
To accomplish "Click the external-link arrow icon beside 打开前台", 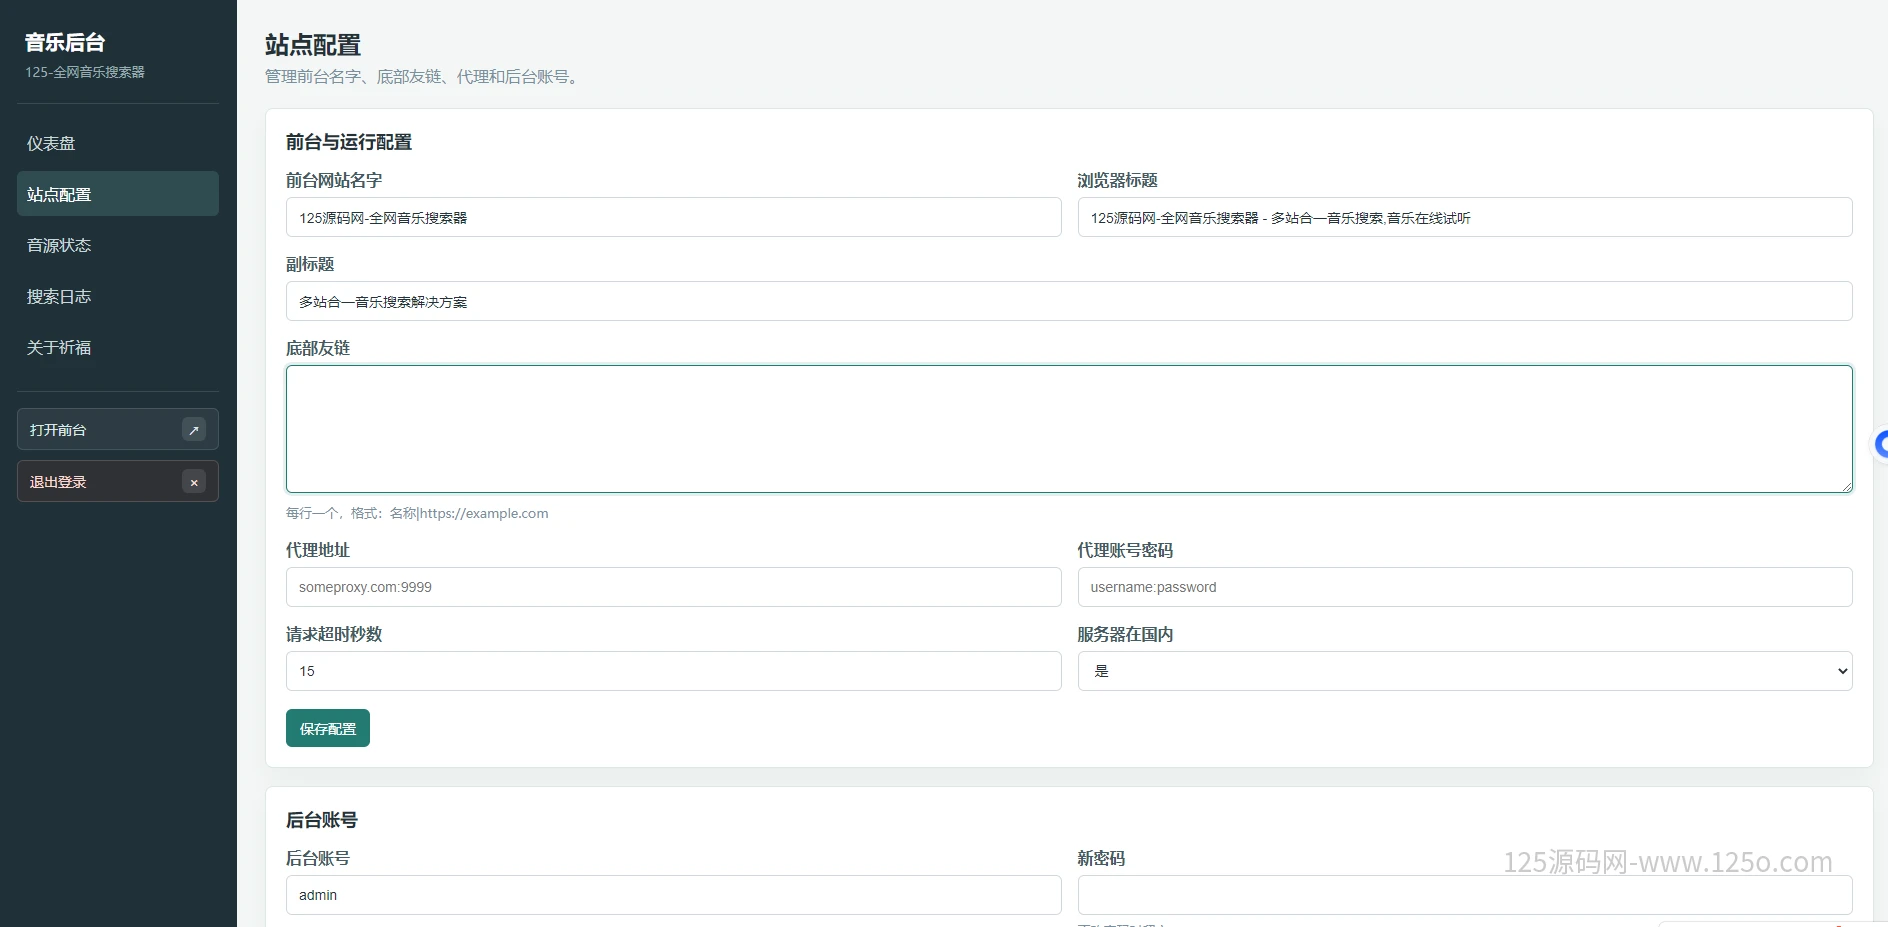I will (194, 430).
